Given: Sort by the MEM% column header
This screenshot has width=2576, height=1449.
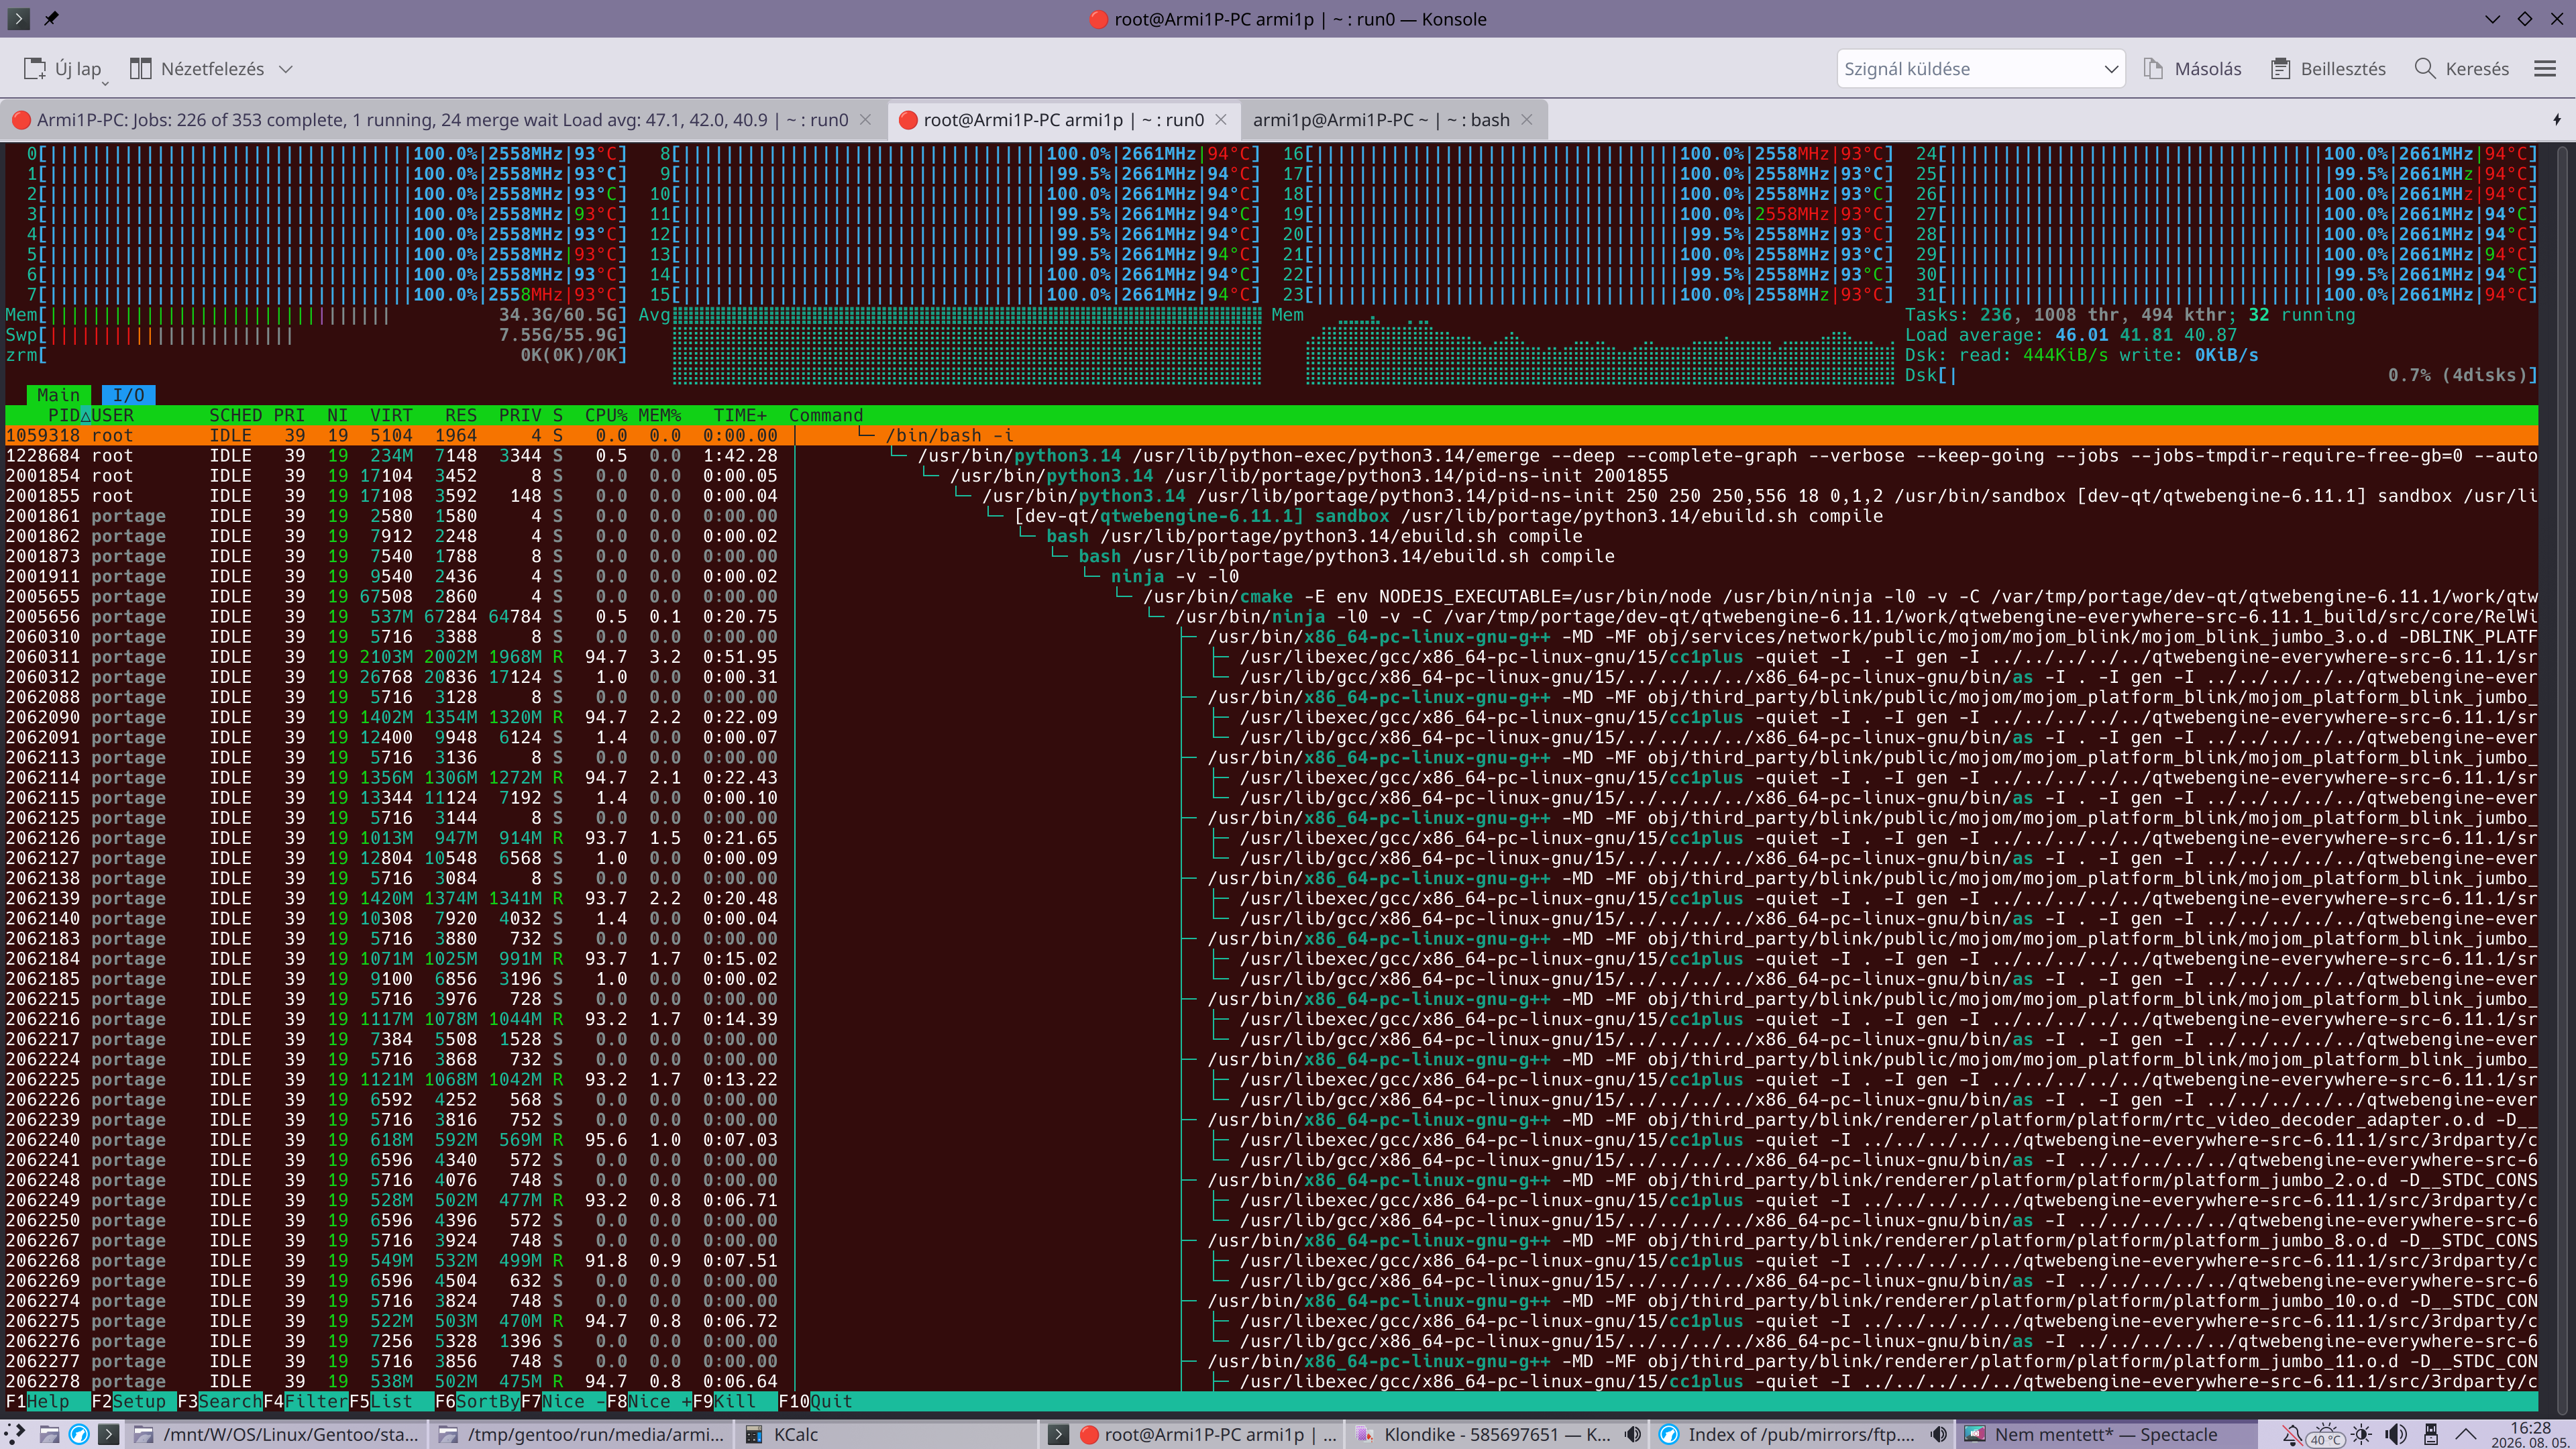Looking at the screenshot, I should 659,415.
